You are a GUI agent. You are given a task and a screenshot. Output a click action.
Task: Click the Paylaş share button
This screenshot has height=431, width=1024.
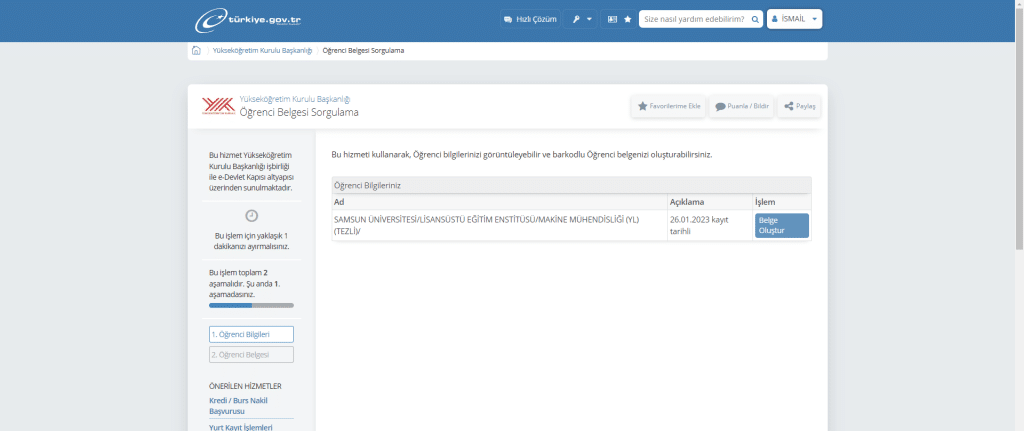pos(799,106)
